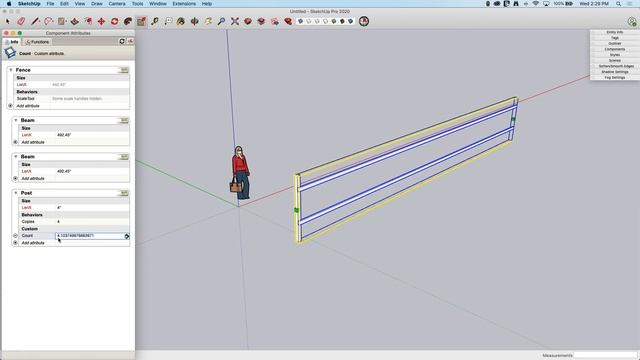The image size is (640, 360).
Task: Collapse the Fence component section
Action: [x=11, y=70]
